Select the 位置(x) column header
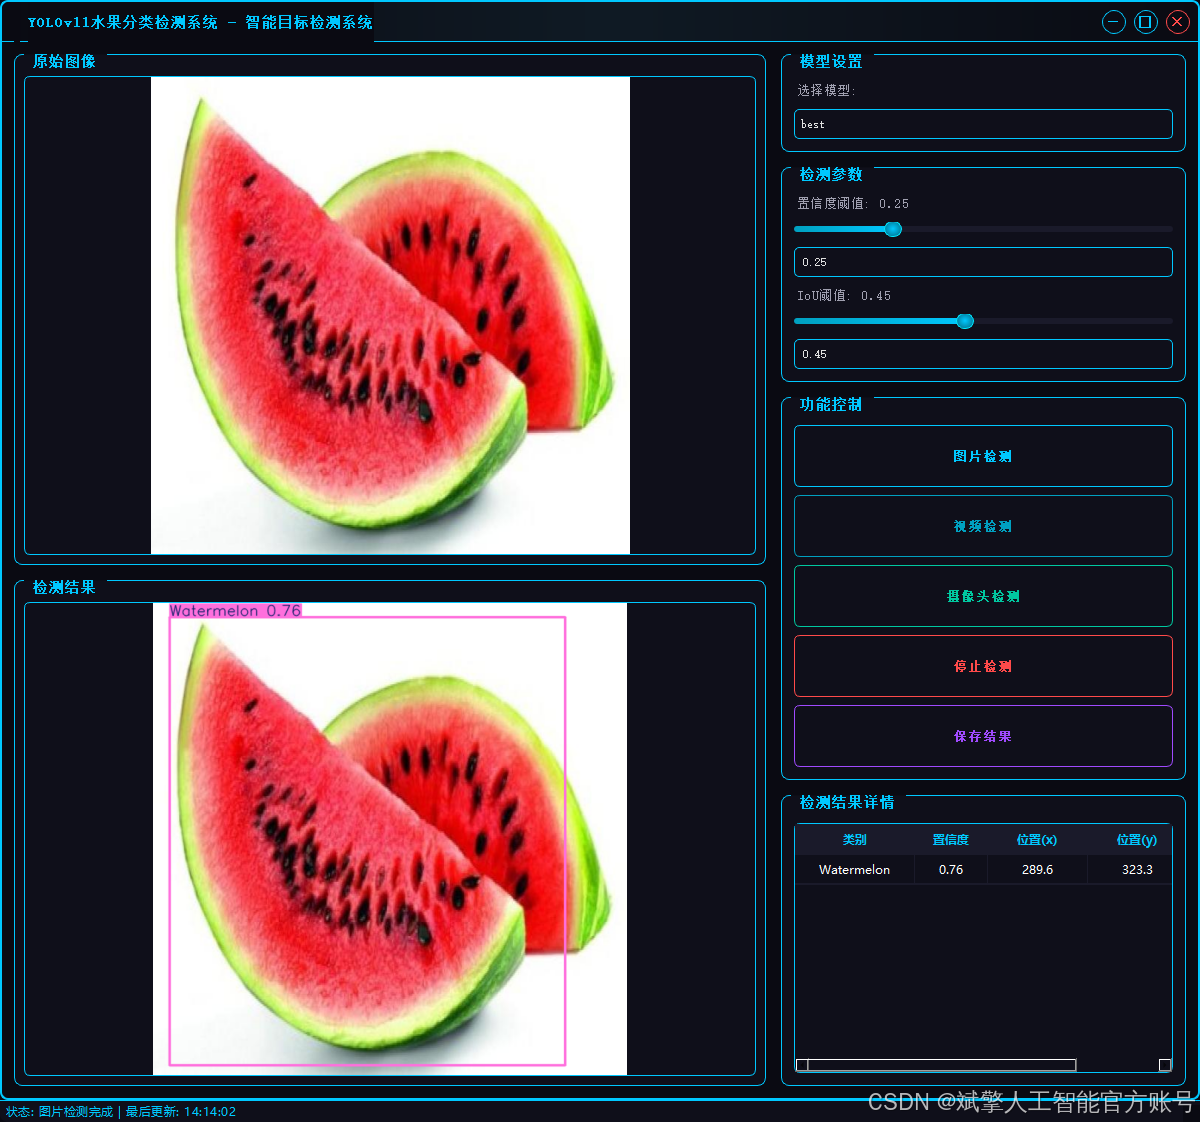 tap(1037, 840)
